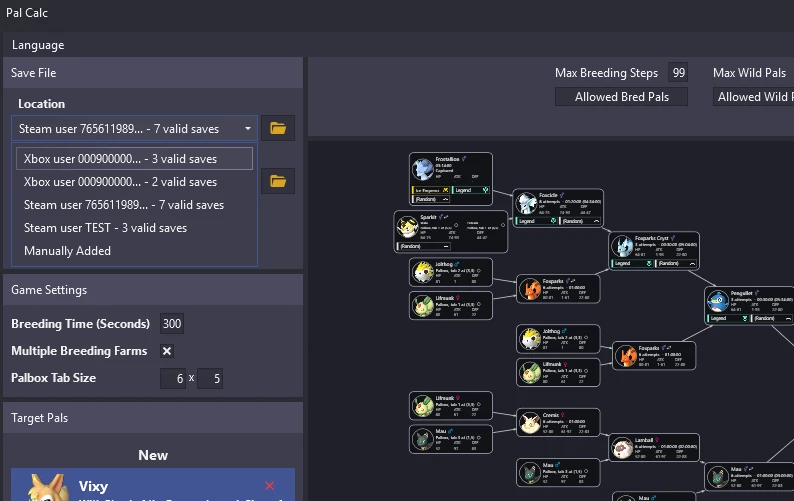Click the gender icon beside Frostallion name

tap(463, 159)
